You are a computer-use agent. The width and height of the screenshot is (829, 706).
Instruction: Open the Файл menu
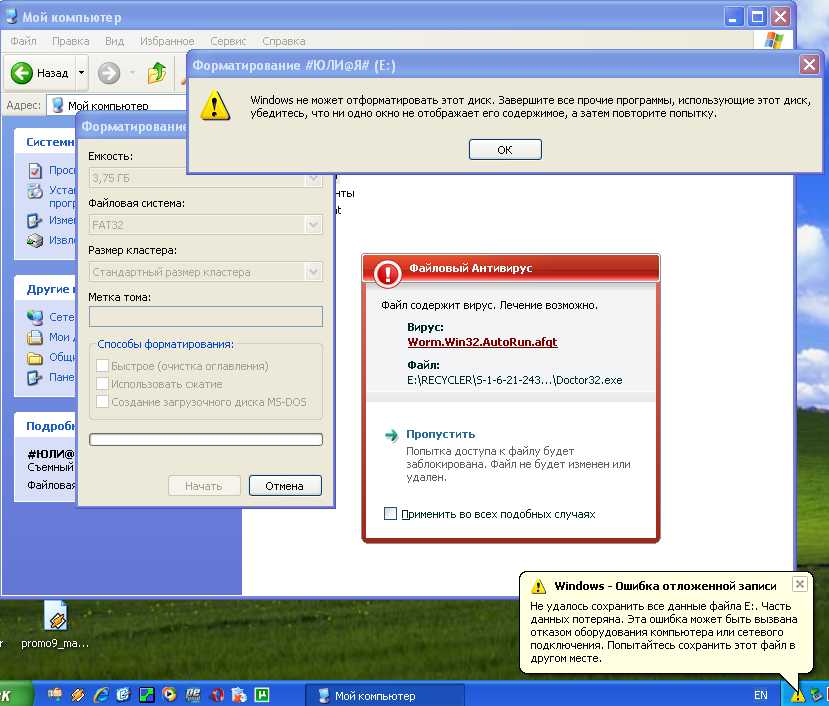coord(23,41)
